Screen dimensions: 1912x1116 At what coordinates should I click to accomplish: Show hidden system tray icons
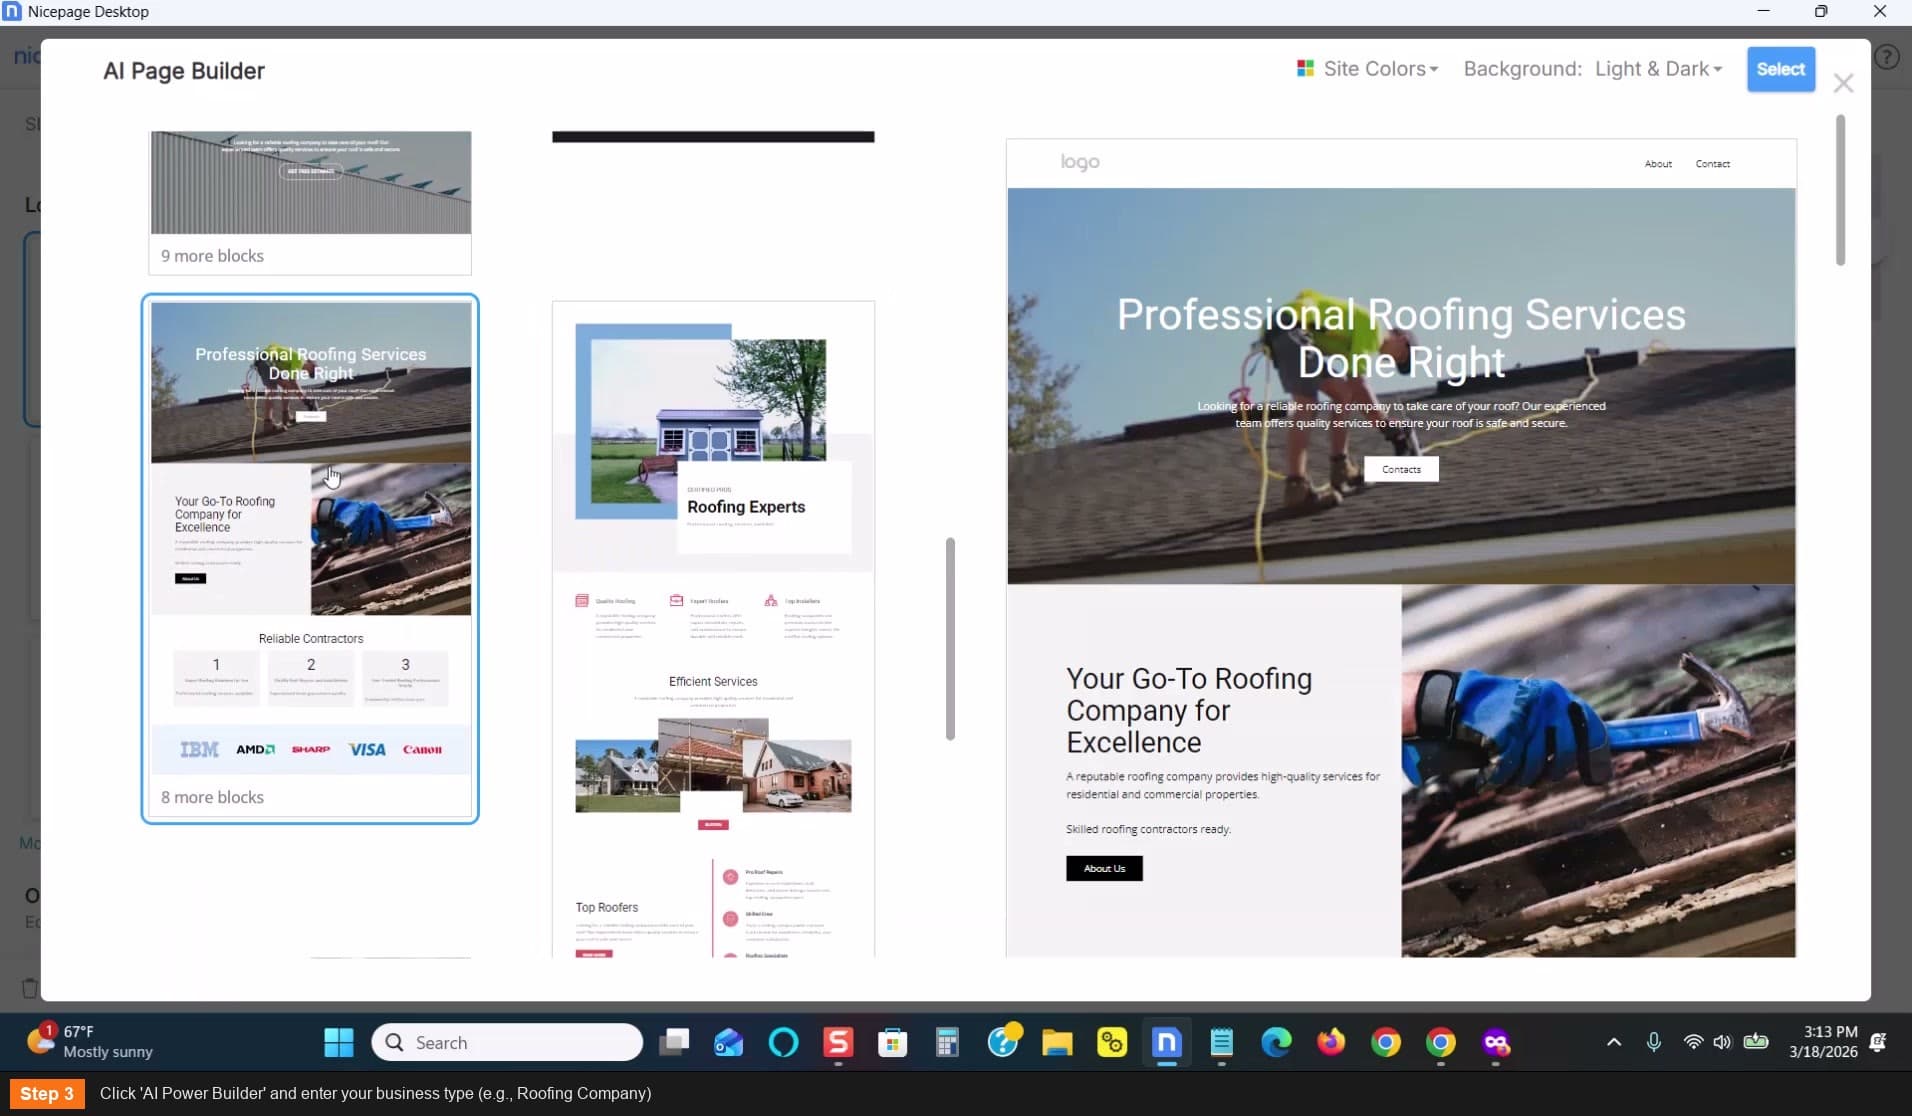pyautogui.click(x=1613, y=1042)
